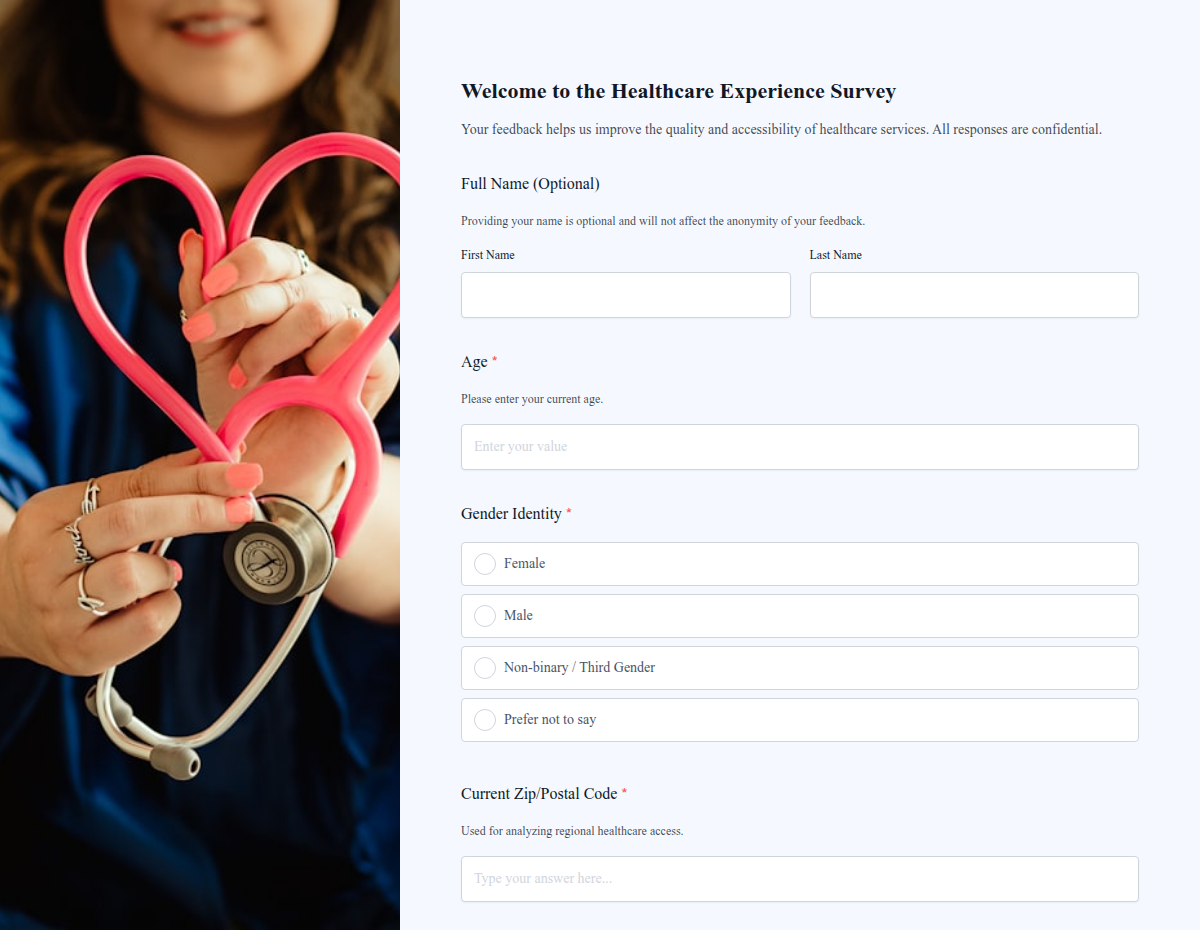The image size is (1200, 930).
Task: Click the regional healthcare access helper text
Action: [572, 831]
